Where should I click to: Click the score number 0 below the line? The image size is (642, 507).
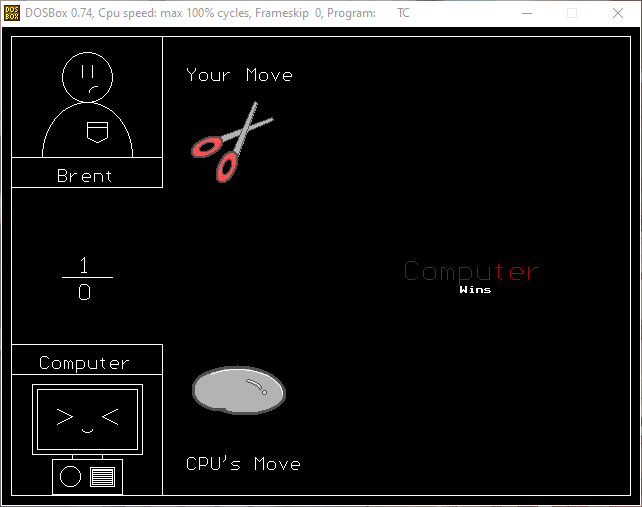84,292
